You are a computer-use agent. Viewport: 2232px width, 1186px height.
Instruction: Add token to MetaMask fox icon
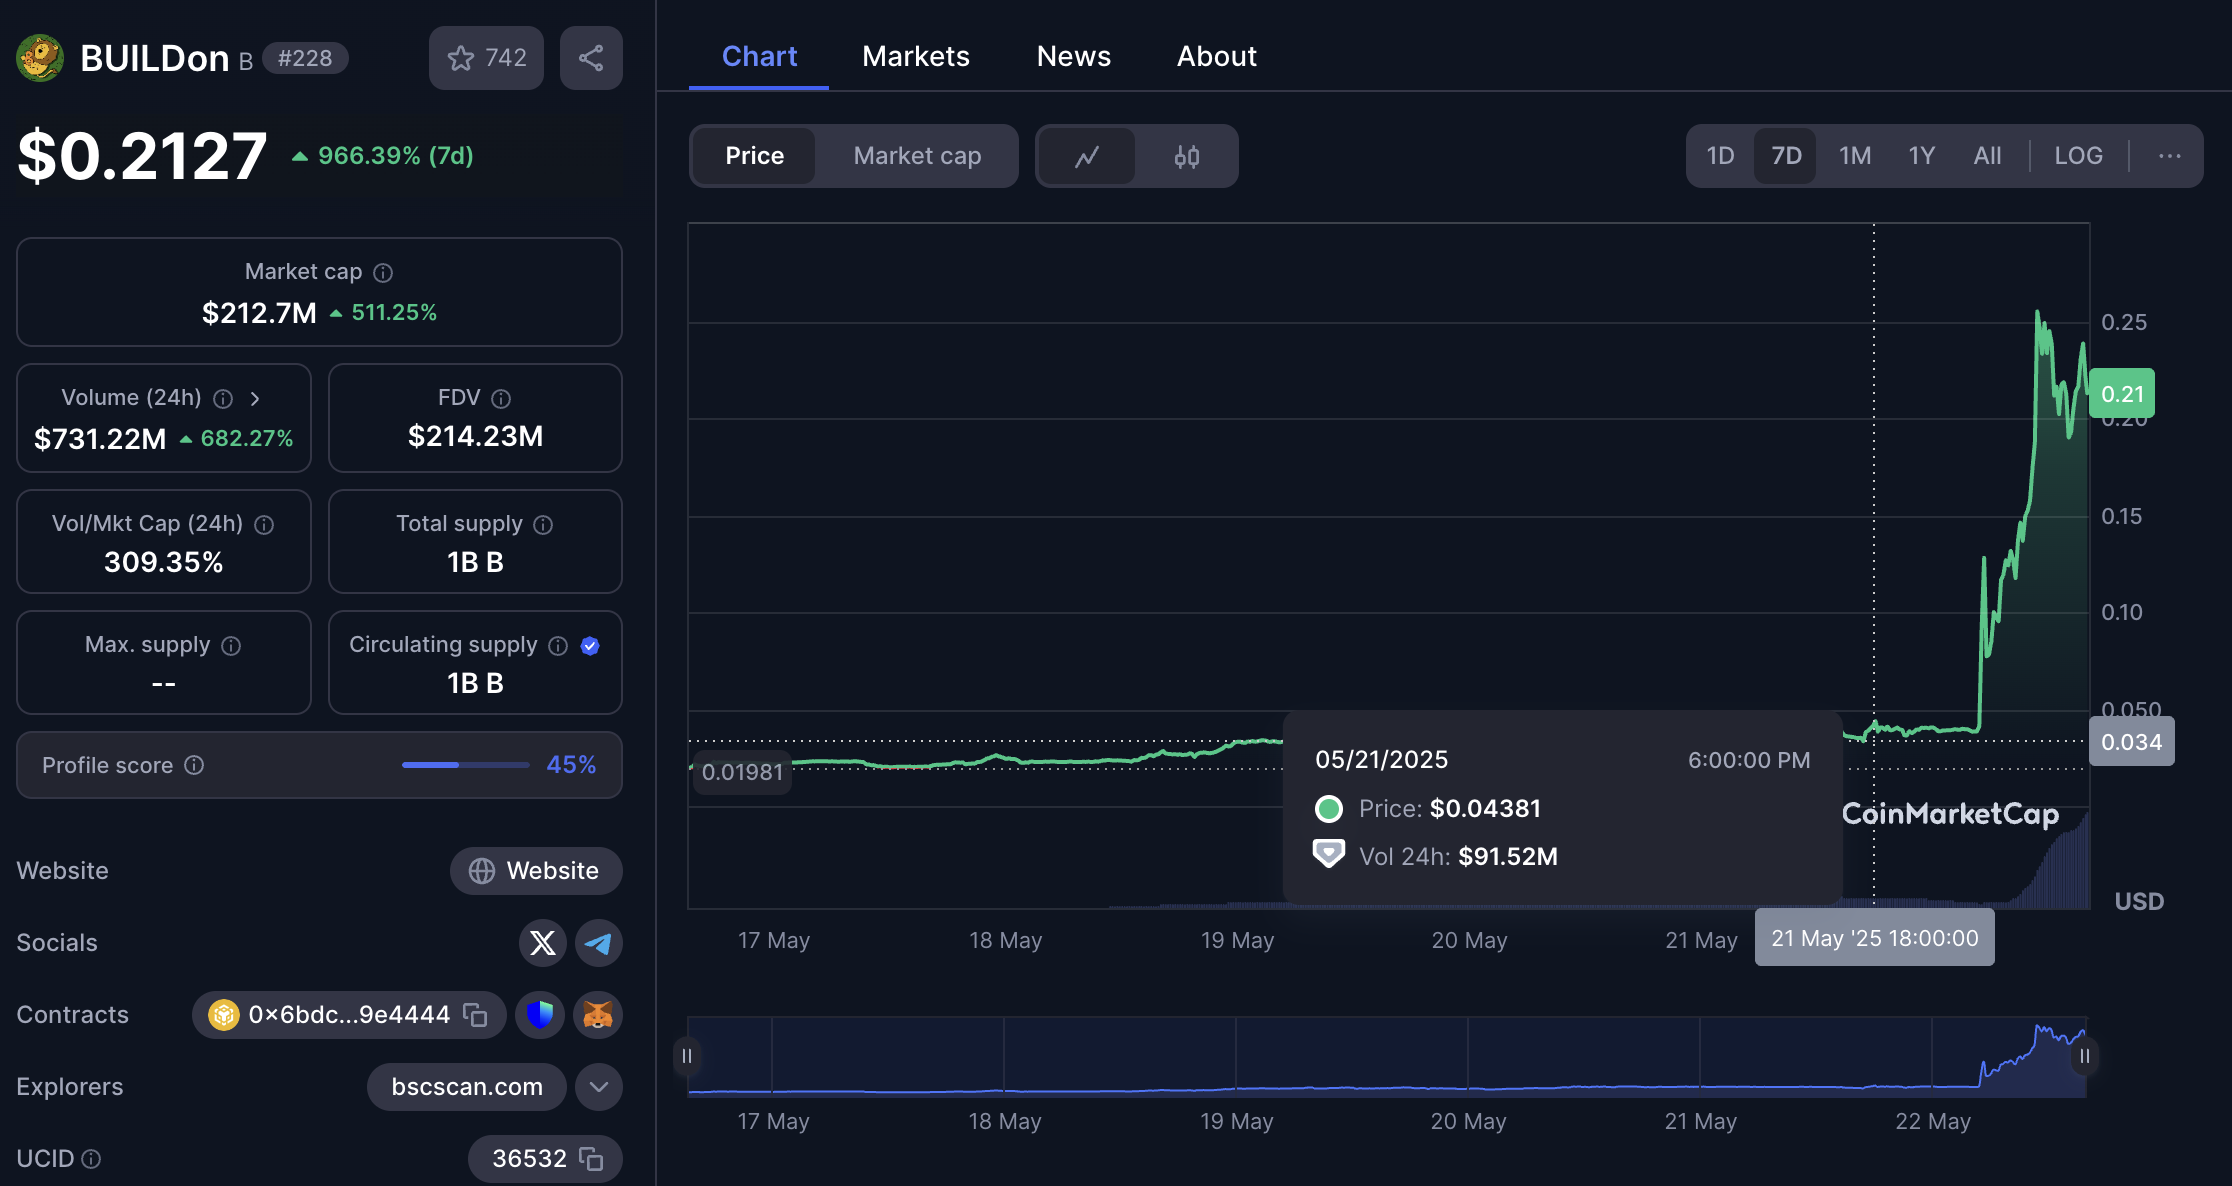(598, 1015)
